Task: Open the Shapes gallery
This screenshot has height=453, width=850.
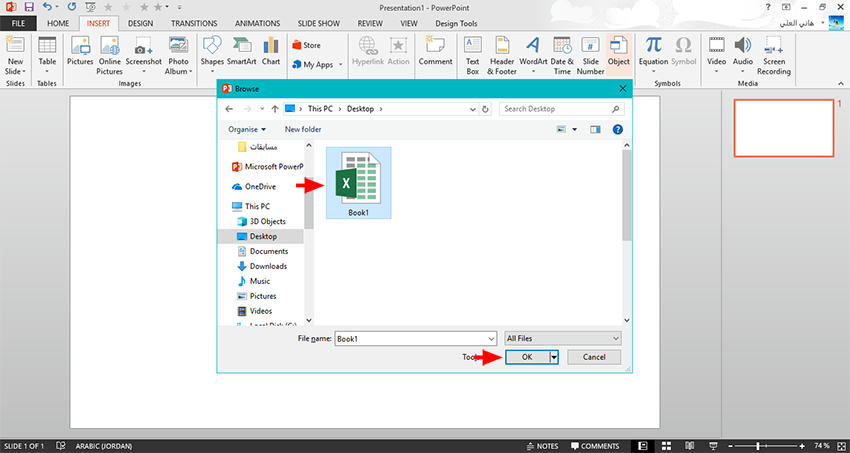Action: tap(212, 56)
